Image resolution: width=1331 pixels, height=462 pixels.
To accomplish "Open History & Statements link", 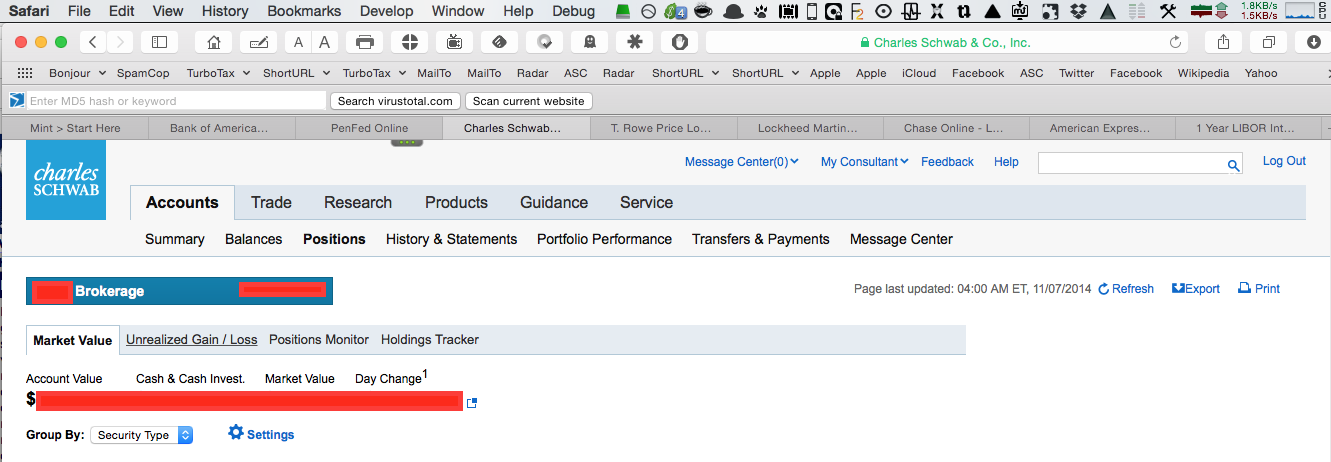I will (x=451, y=239).
